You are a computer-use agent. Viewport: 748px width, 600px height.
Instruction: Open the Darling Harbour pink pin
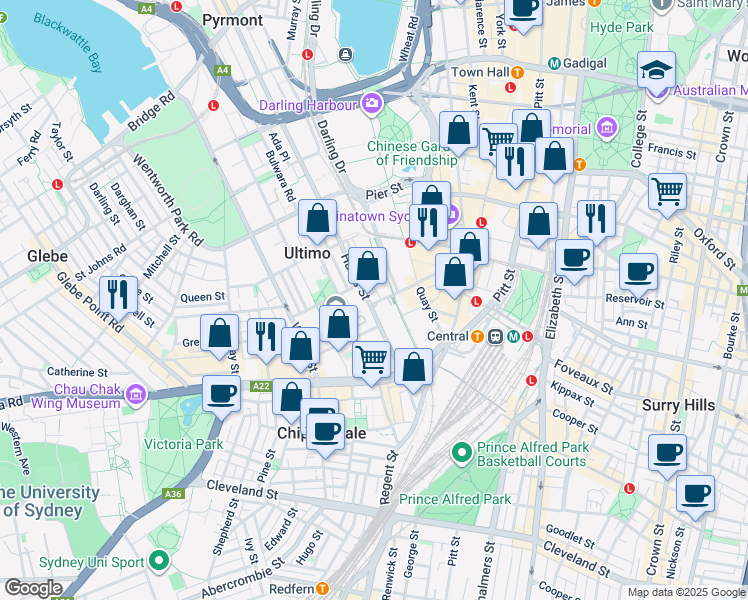tap(372, 103)
